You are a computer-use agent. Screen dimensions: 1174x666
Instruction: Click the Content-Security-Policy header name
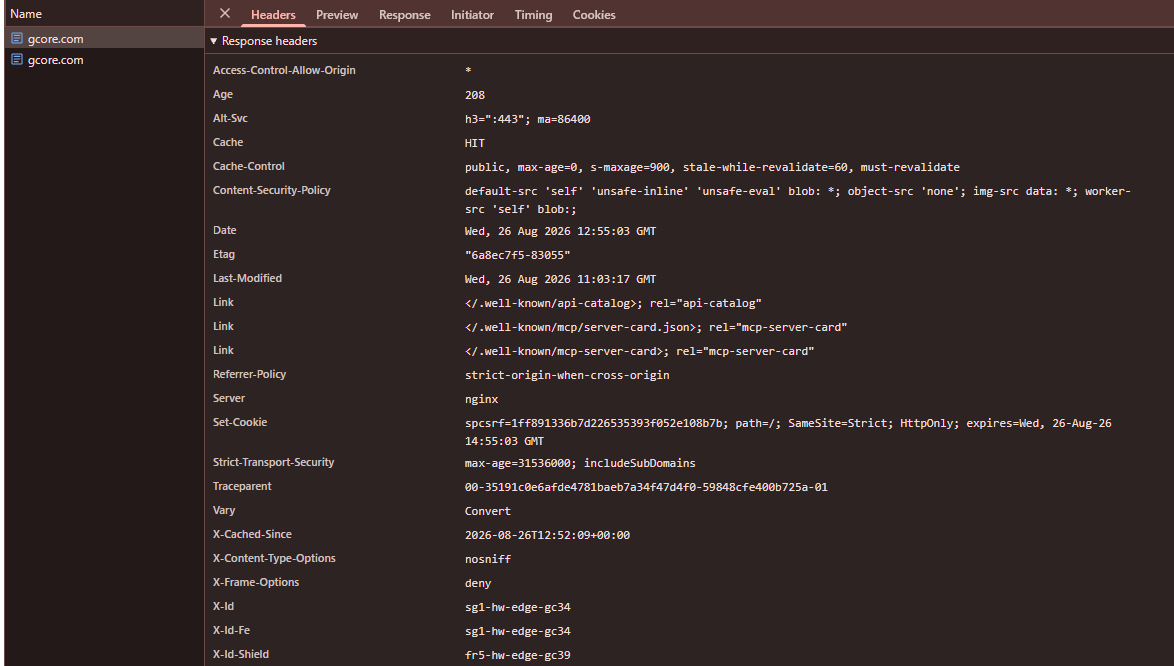click(x=272, y=190)
